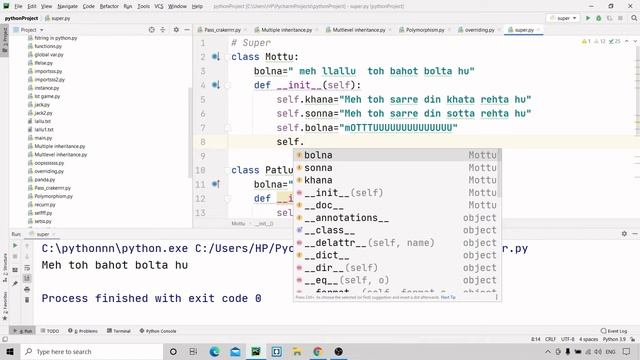Choose __delattr__(self, name) suggestion

[x=397, y=242]
